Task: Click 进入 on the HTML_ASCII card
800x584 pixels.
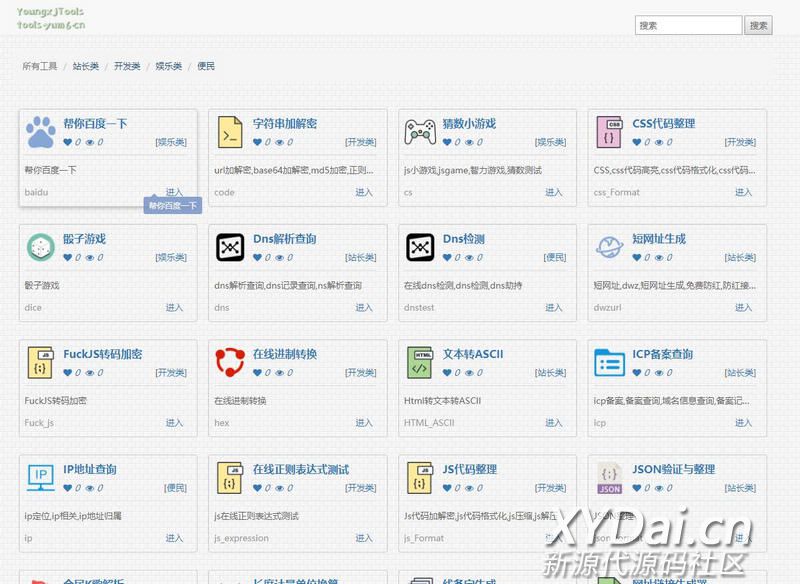Action: click(x=554, y=423)
